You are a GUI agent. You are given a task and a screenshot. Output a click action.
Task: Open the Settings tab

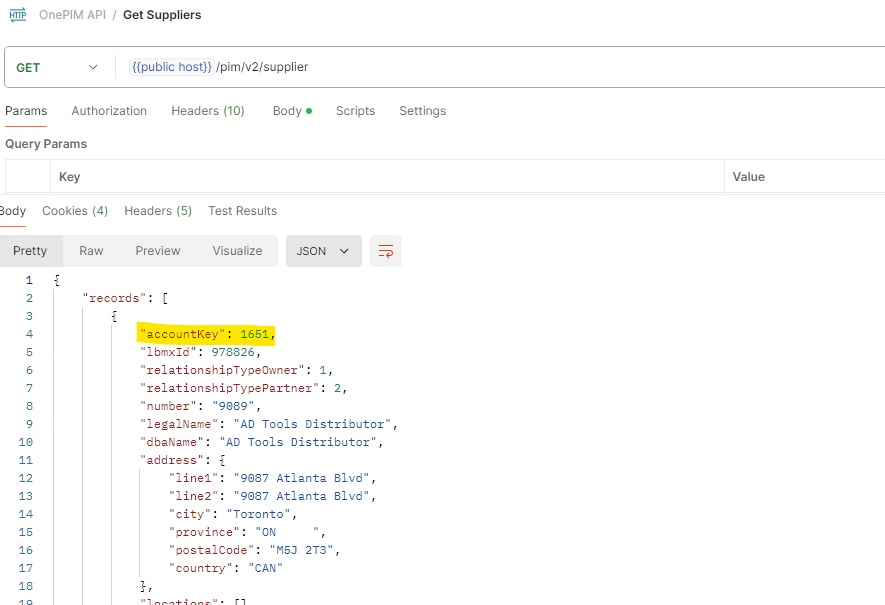(x=423, y=111)
